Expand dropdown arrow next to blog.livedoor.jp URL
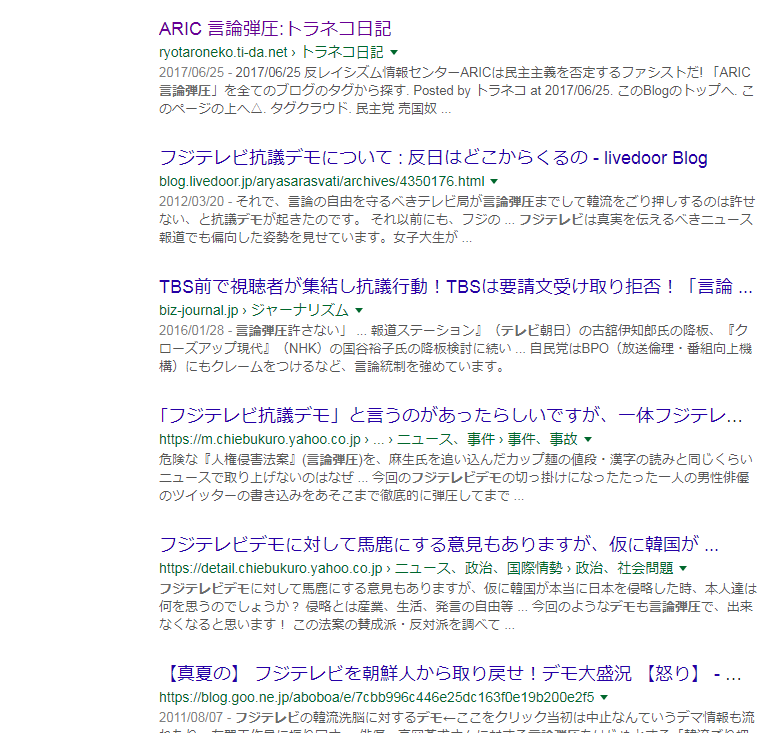This screenshot has width=782, height=733. [494, 182]
